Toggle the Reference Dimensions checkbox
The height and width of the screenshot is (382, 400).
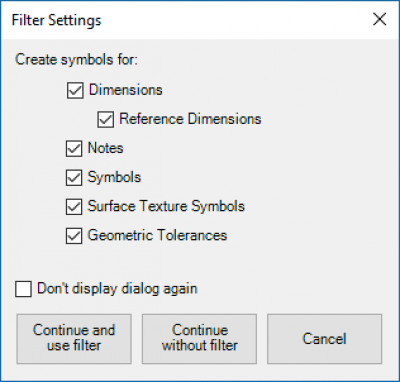106,120
